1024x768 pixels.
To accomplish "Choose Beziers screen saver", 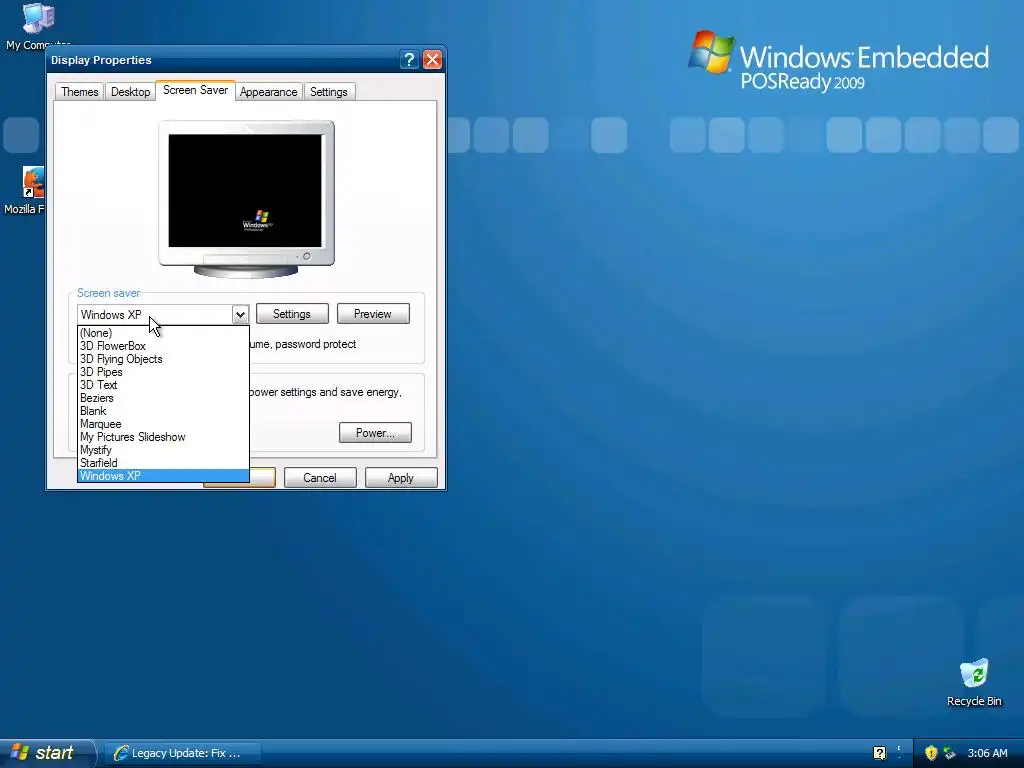I will pyautogui.click(x=163, y=398).
